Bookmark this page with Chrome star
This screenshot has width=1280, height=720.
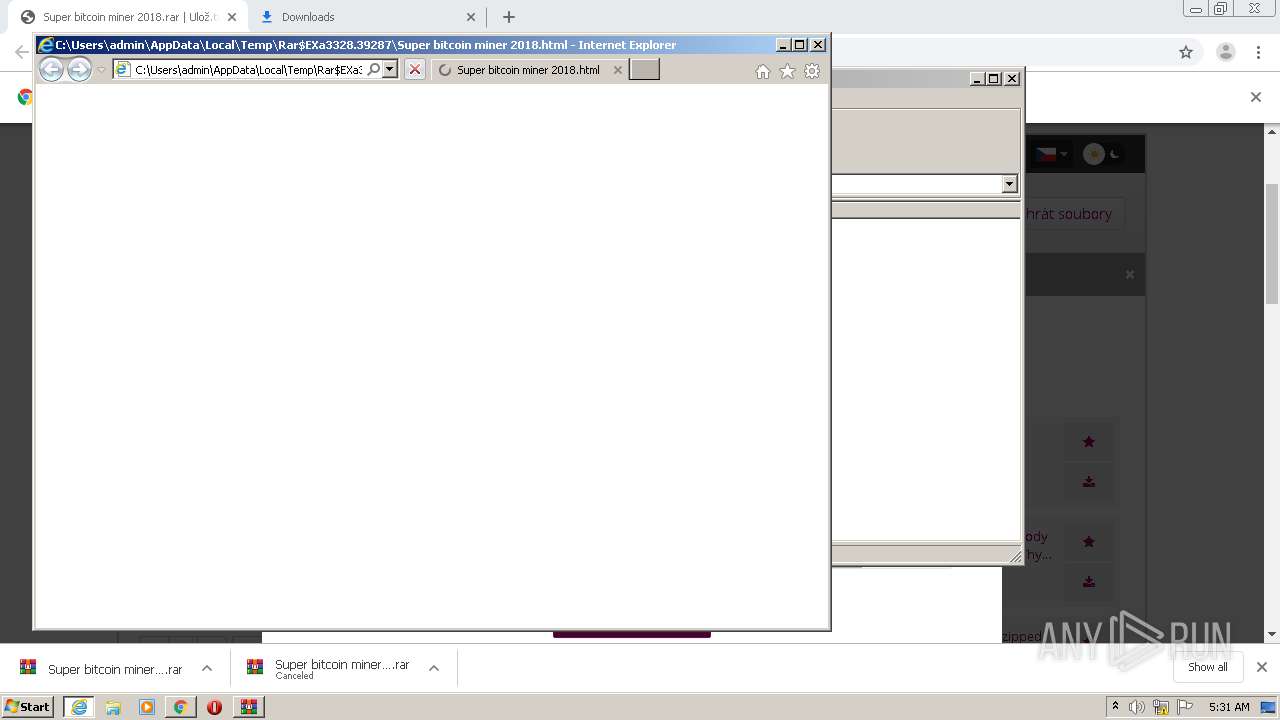tap(1186, 52)
